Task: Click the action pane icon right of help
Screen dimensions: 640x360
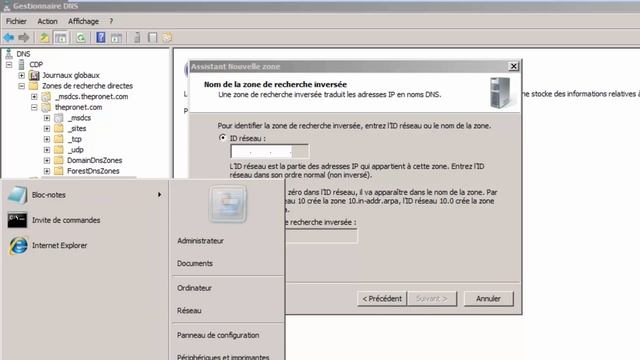Action: click(116, 38)
